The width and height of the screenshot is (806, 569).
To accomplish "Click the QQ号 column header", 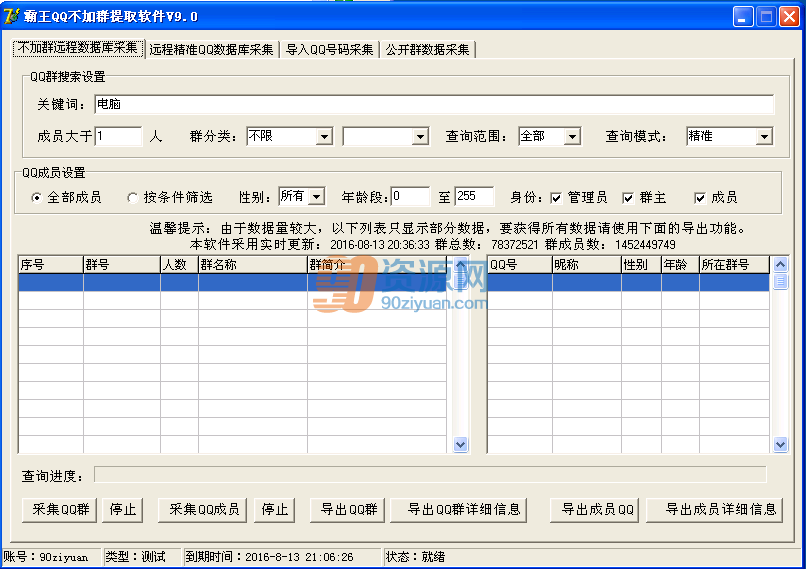I will pos(519,265).
